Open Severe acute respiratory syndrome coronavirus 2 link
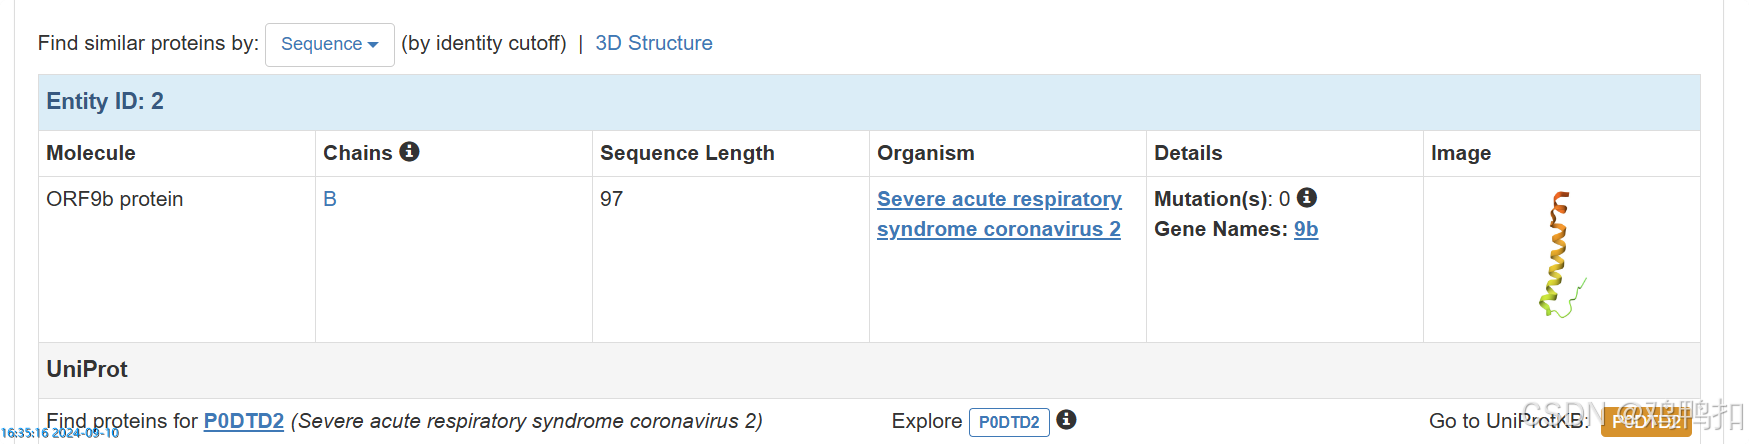Image resolution: width=1749 pixels, height=444 pixels. [998, 214]
